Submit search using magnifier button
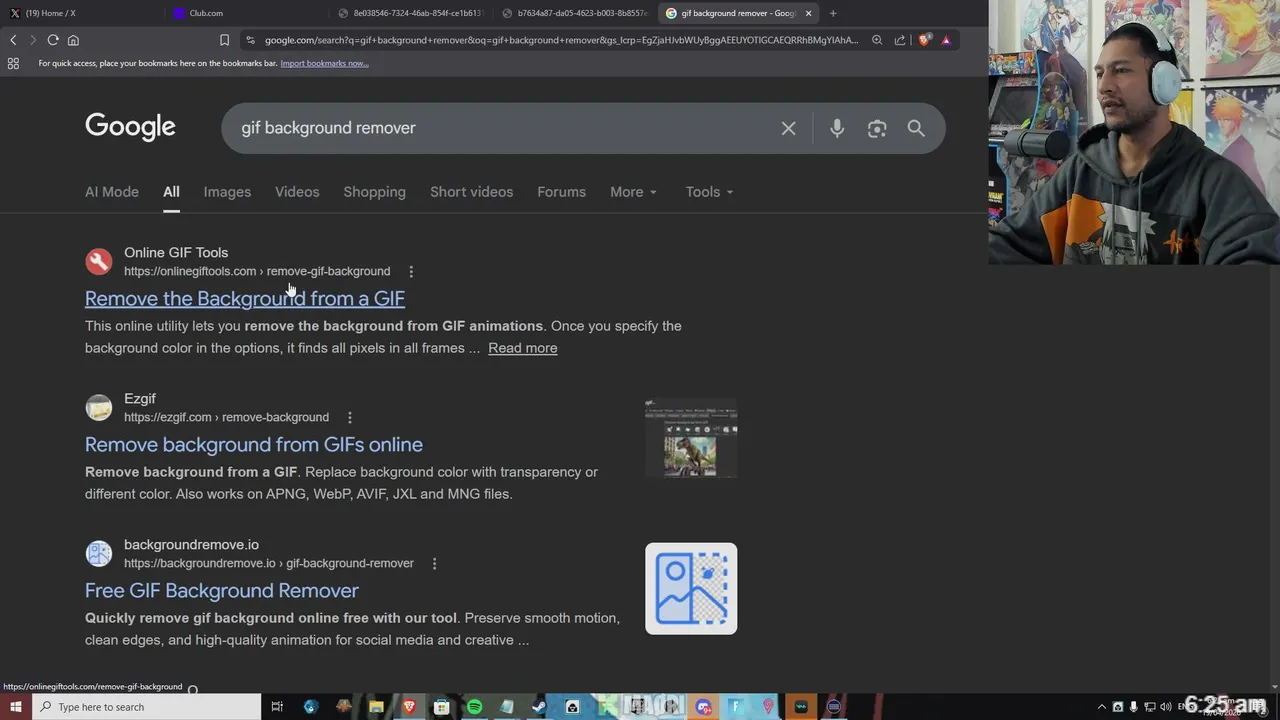Screen dimensions: 1280x720 916,128
